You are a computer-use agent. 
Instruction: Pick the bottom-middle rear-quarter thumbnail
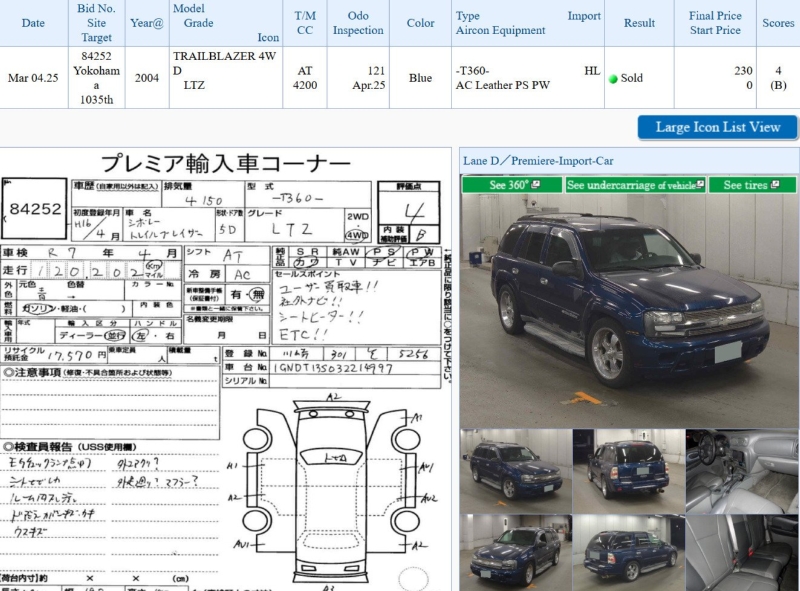click(x=627, y=552)
